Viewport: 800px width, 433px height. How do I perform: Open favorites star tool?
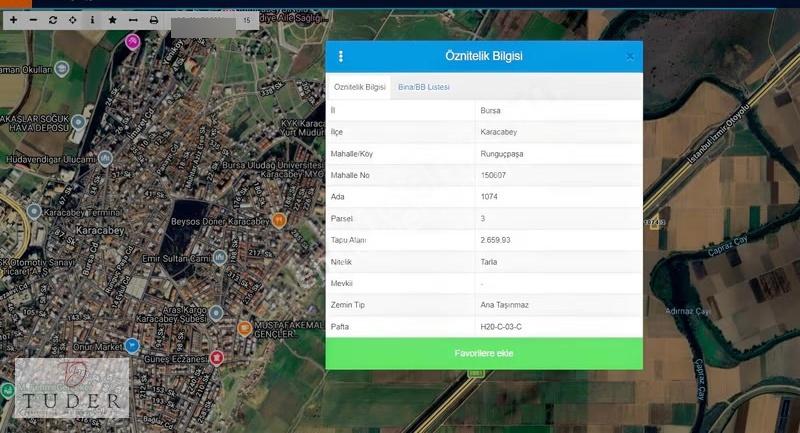click(112, 20)
